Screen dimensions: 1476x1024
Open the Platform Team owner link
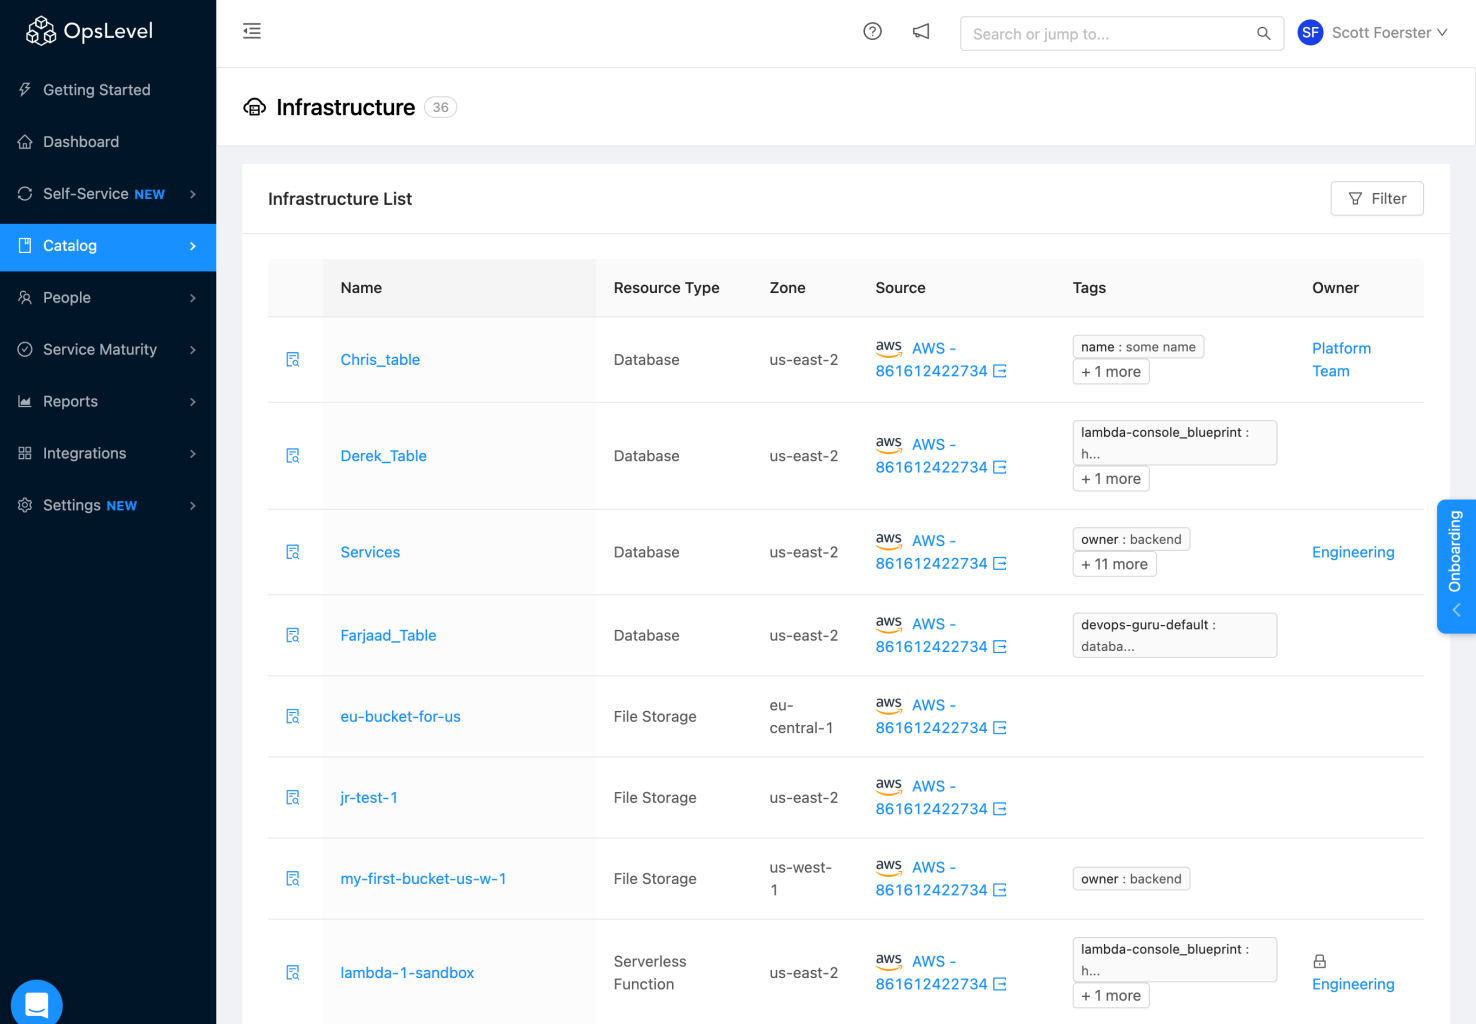[x=1342, y=360]
